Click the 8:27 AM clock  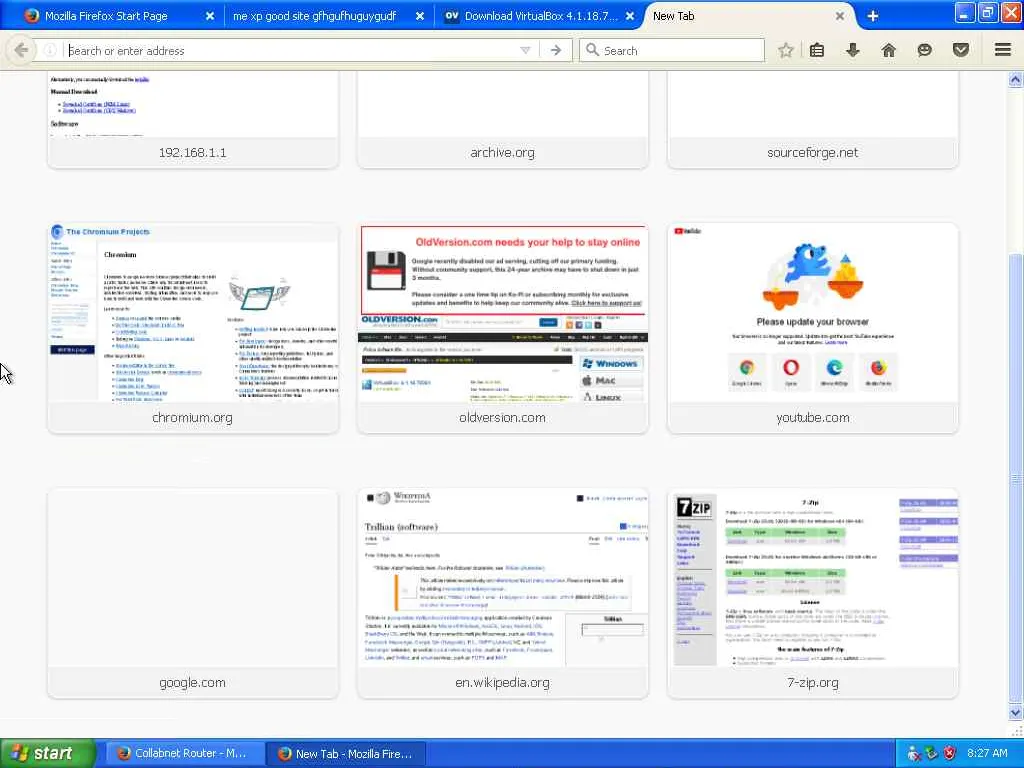[x=987, y=754]
